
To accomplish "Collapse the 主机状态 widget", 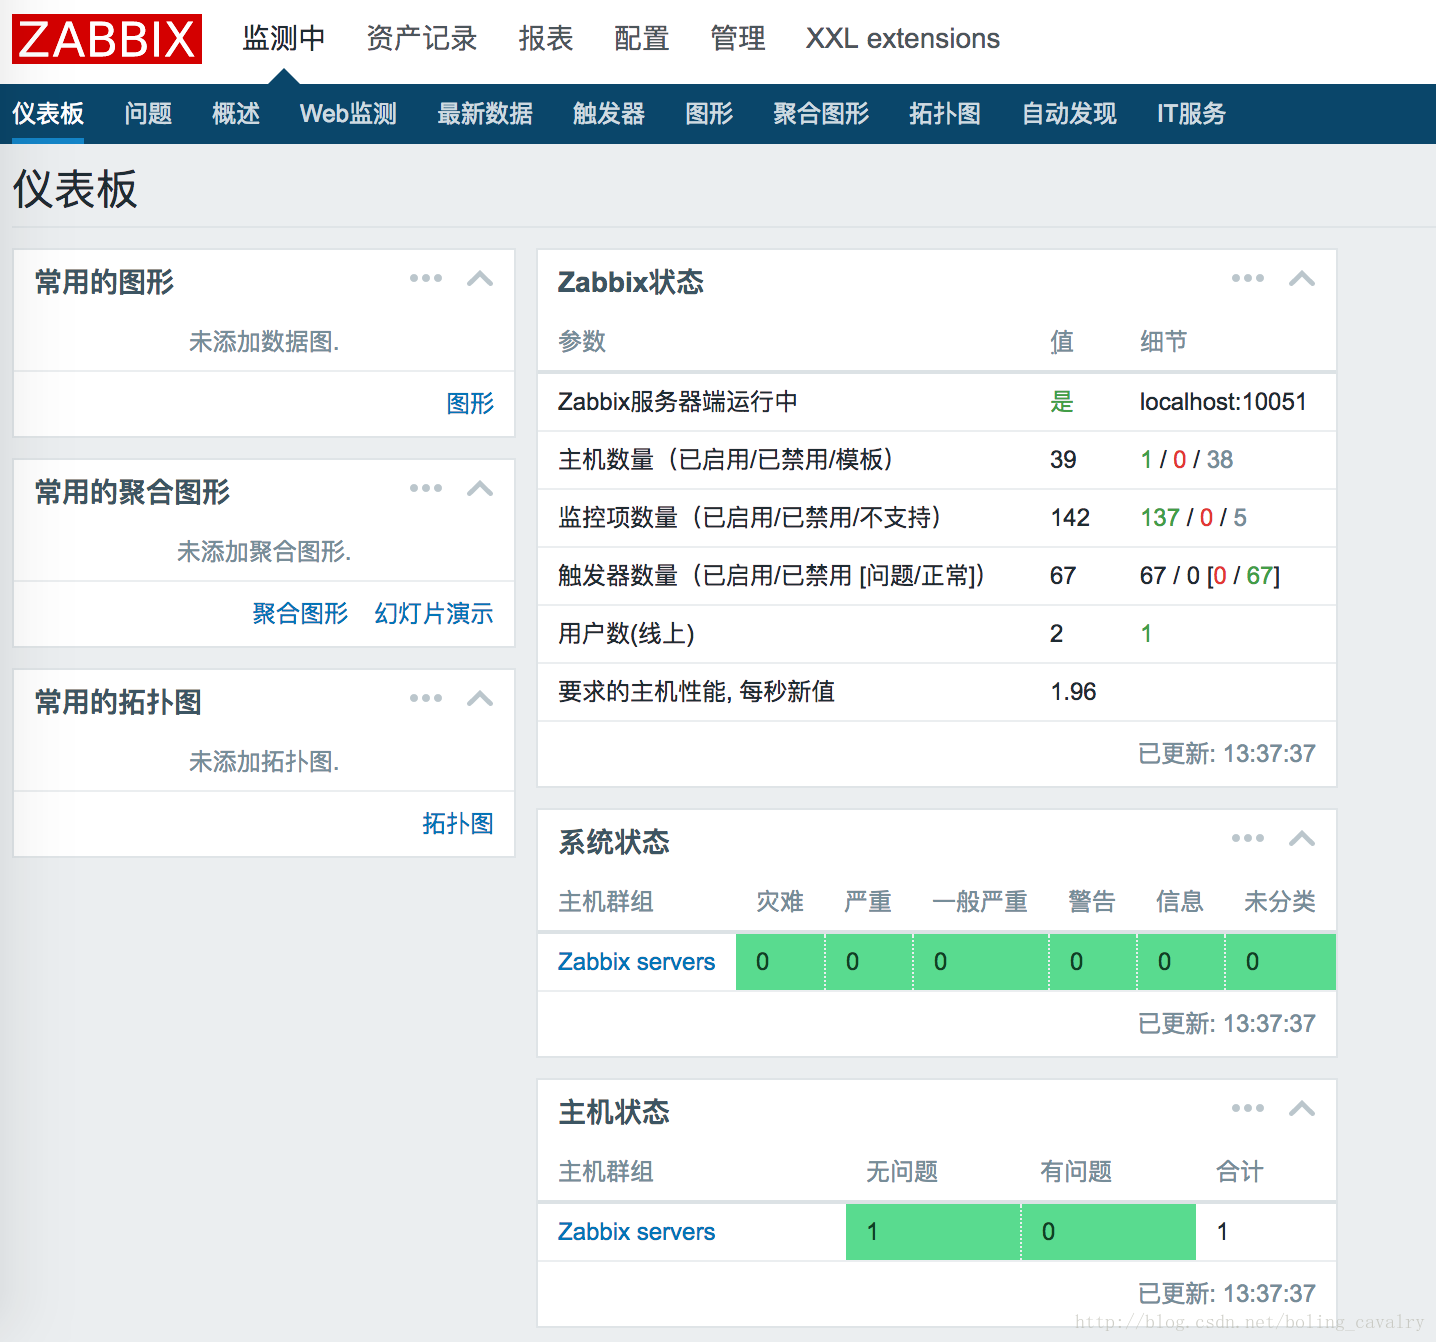I will [x=1302, y=1109].
